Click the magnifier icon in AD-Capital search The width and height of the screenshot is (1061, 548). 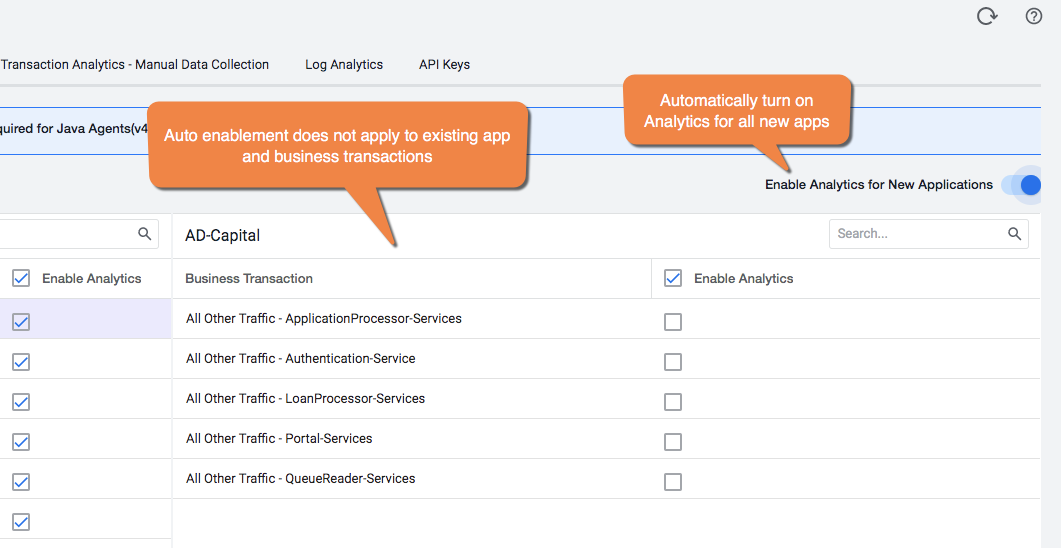1014,233
